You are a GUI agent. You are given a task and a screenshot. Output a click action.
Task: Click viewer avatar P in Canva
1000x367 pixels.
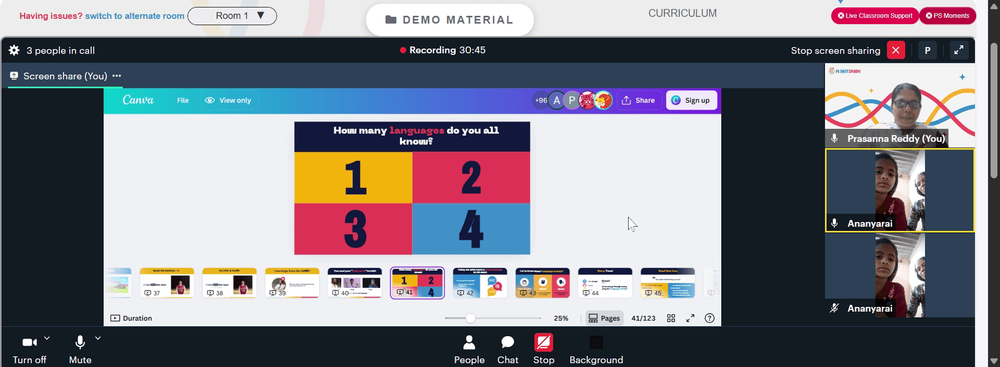tap(572, 100)
